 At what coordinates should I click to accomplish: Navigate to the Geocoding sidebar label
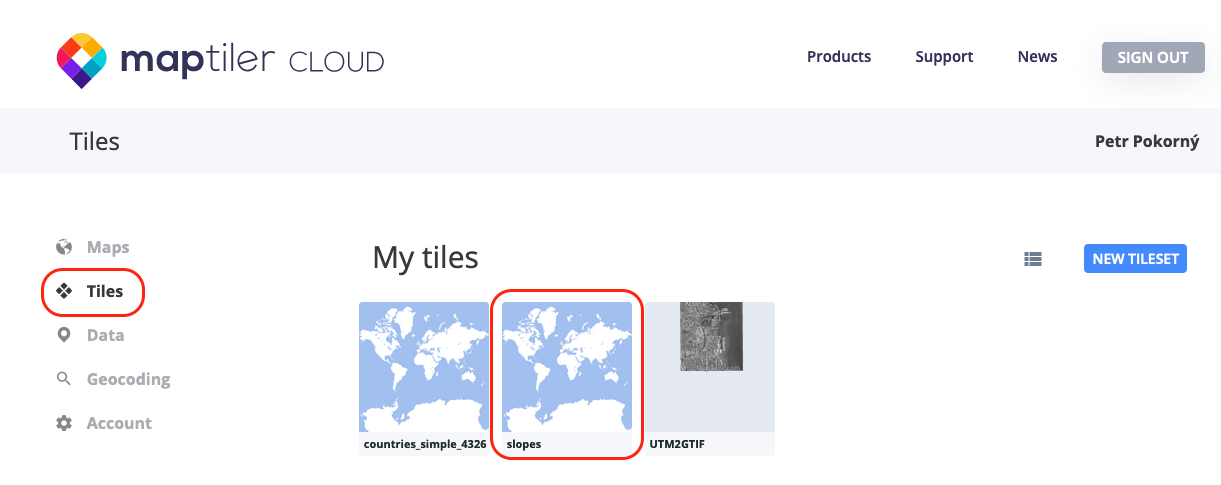pos(128,379)
